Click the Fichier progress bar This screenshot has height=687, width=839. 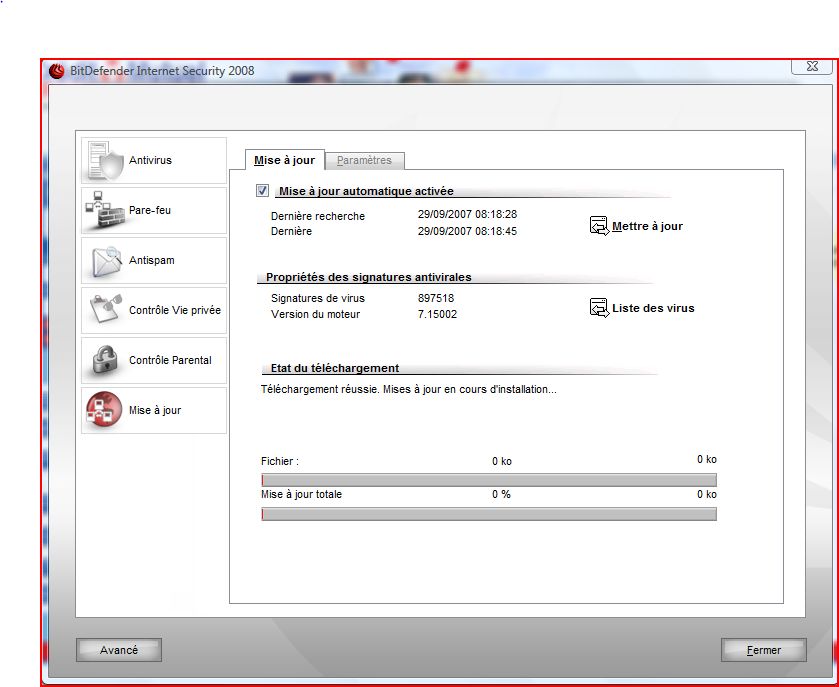[489, 480]
